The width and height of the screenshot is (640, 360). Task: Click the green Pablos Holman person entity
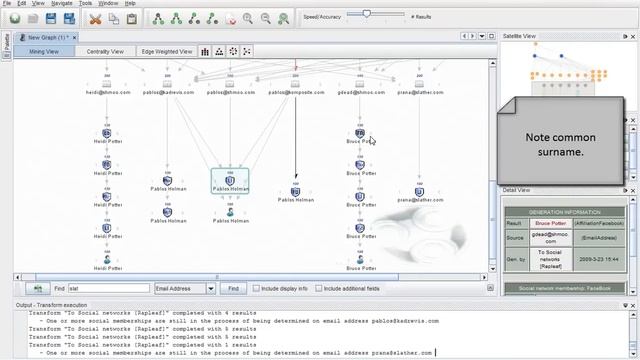[x=230, y=212]
